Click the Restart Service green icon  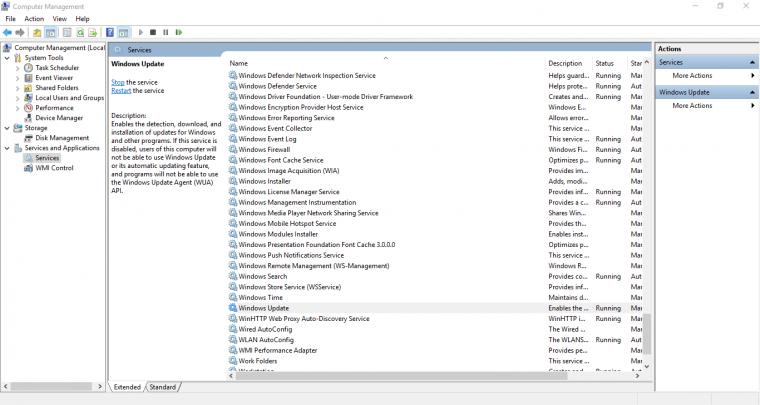point(179,32)
